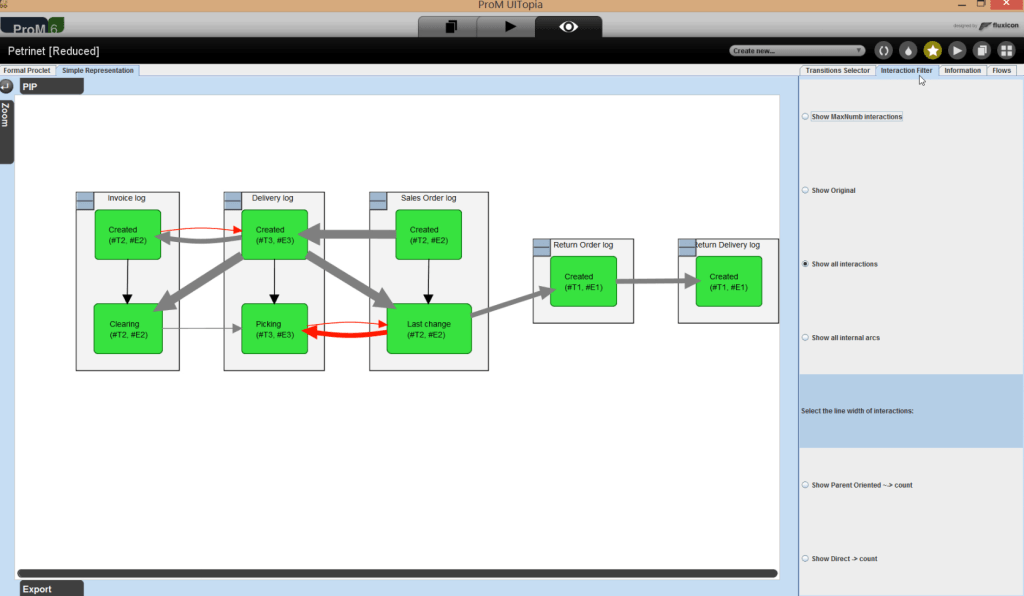Open the Actions tab with the play icon
The image size is (1024, 596).
pyautogui.click(x=510, y=27)
